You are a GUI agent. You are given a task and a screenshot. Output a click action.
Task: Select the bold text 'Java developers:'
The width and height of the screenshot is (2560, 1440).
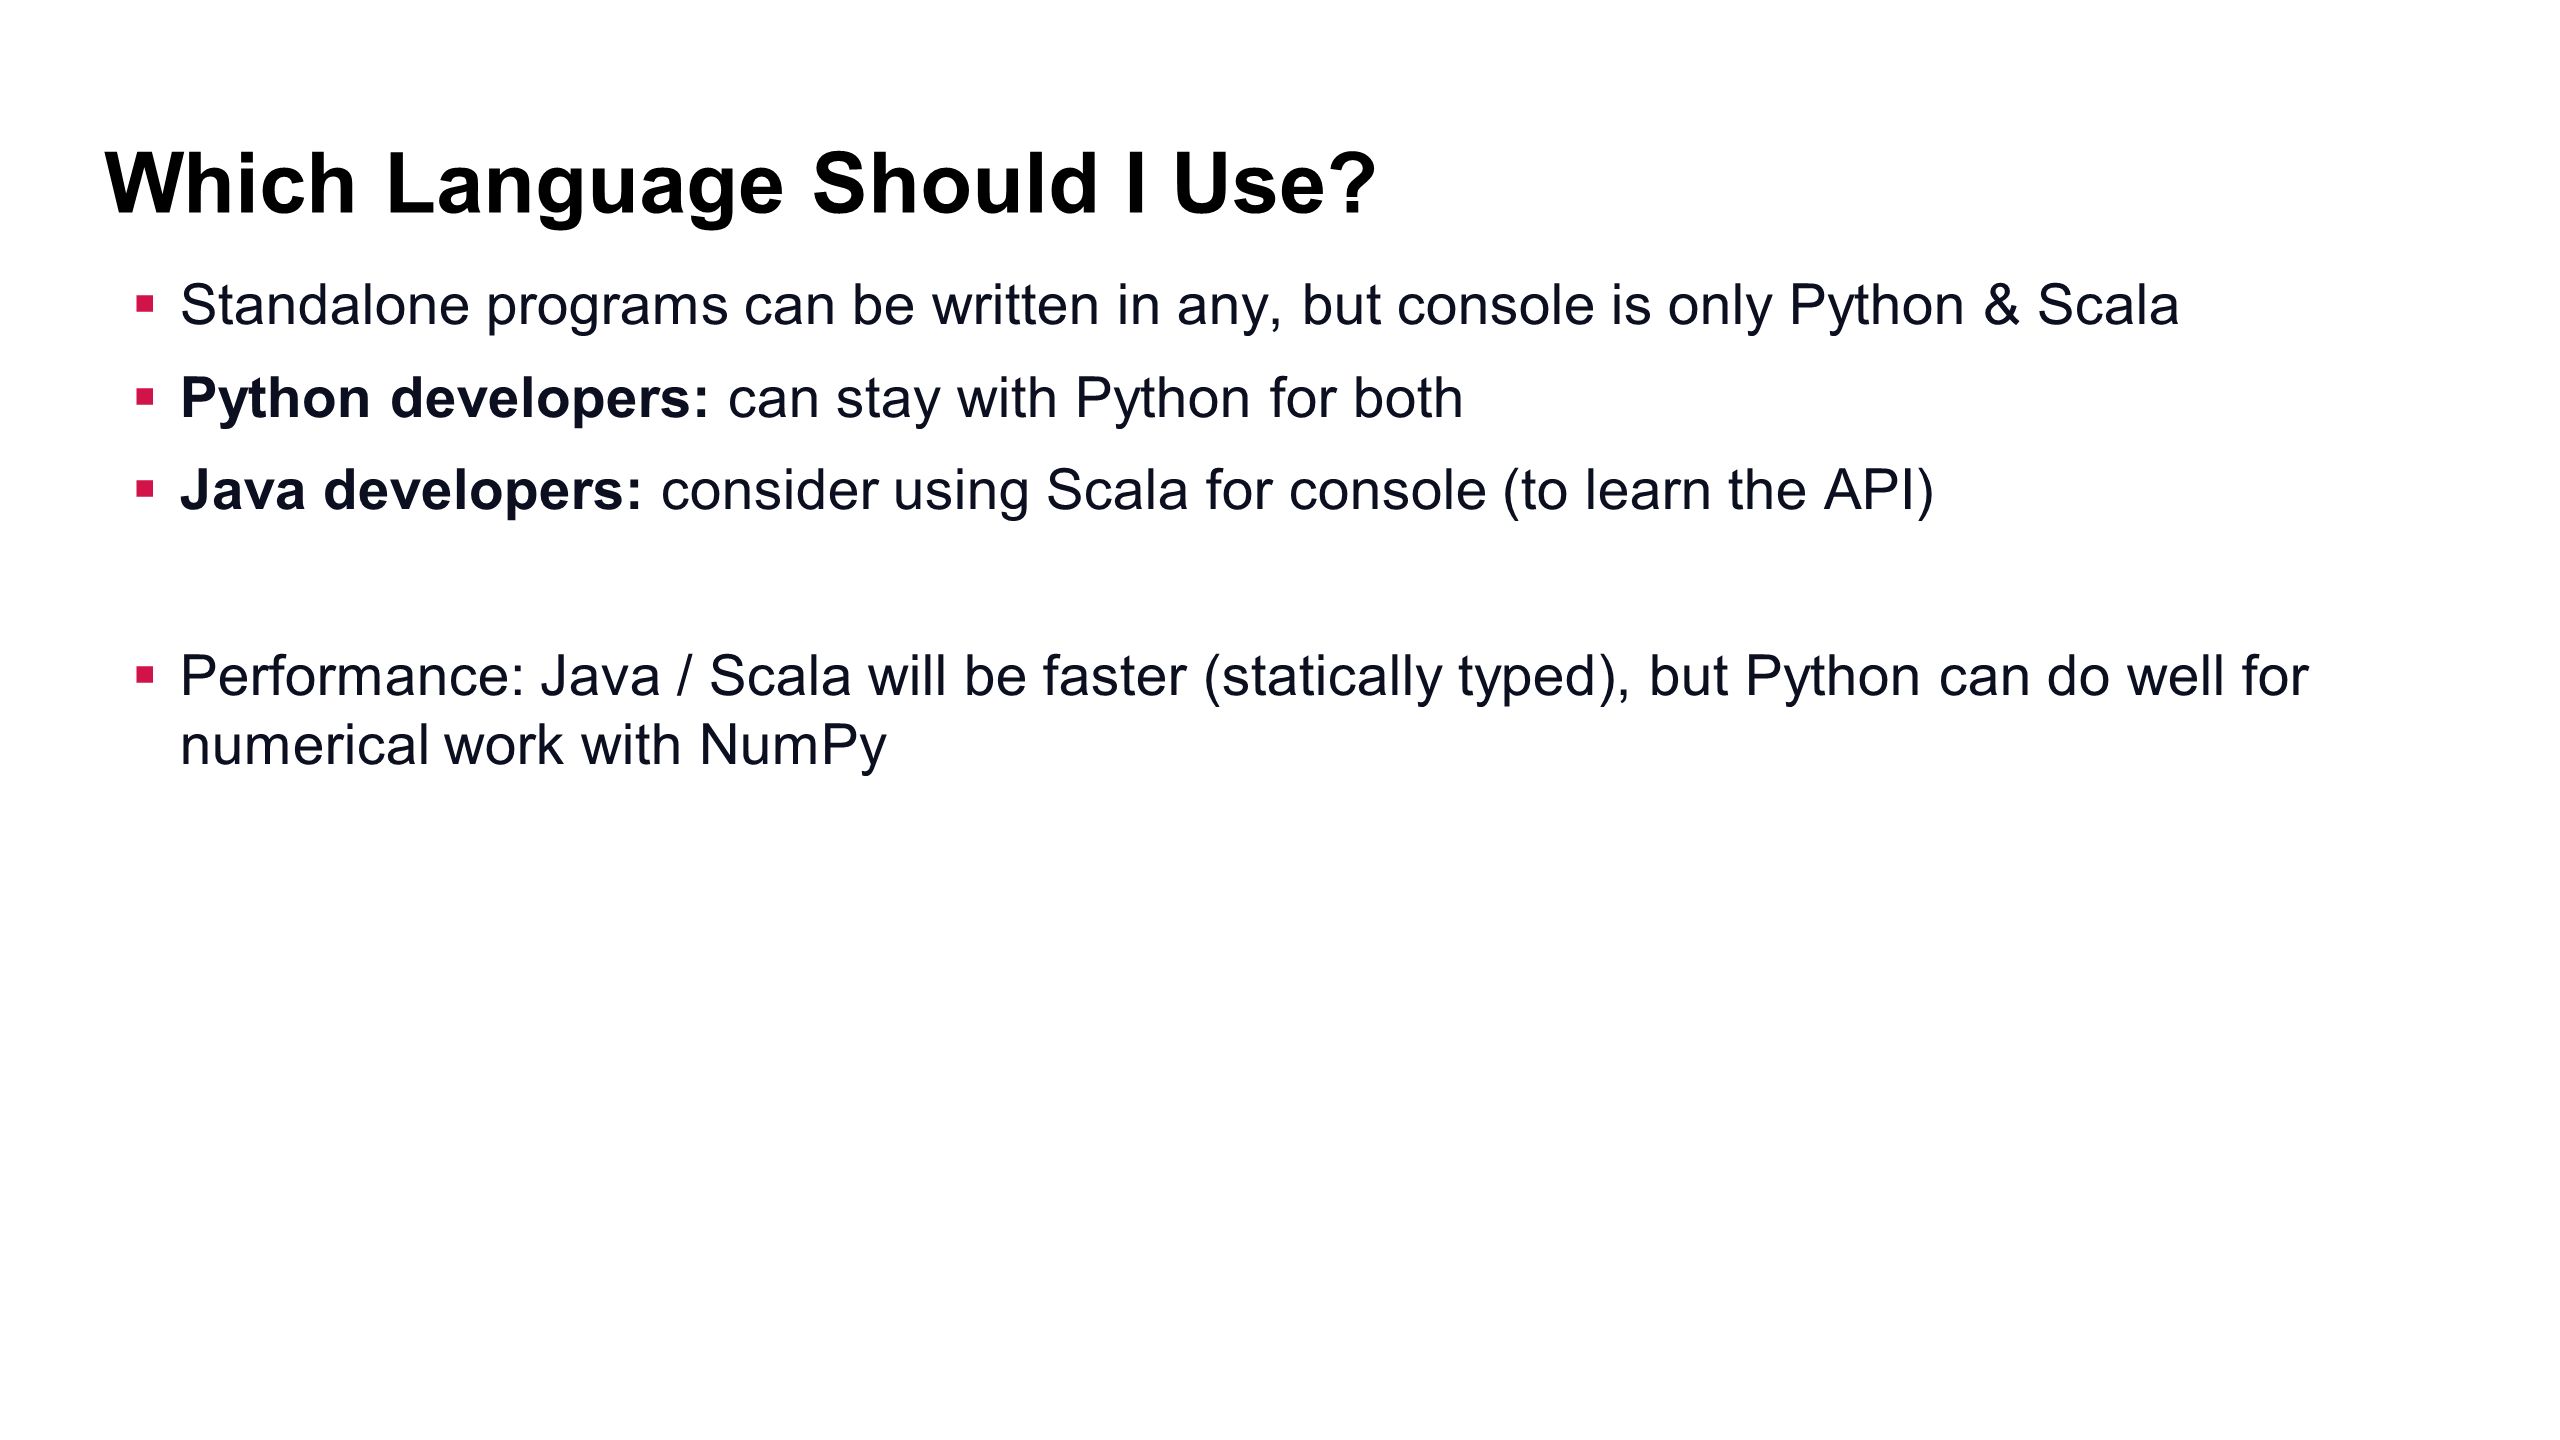click(411, 491)
